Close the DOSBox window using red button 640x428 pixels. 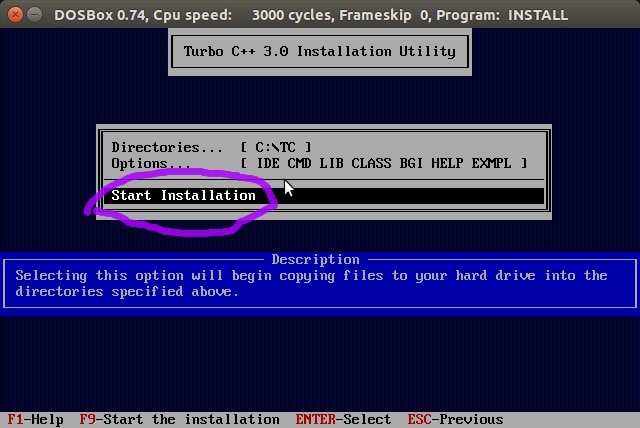point(15,15)
